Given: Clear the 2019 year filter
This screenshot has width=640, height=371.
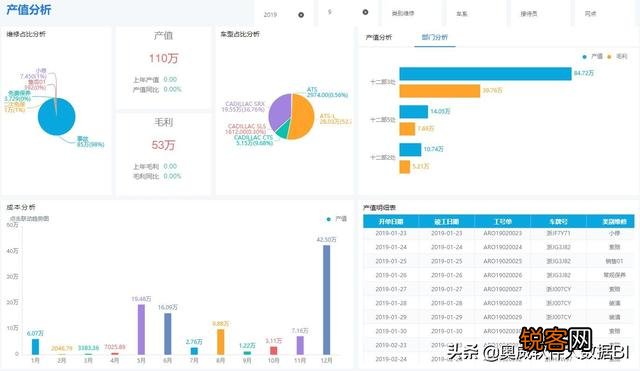Looking at the screenshot, I should tap(301, 15).
